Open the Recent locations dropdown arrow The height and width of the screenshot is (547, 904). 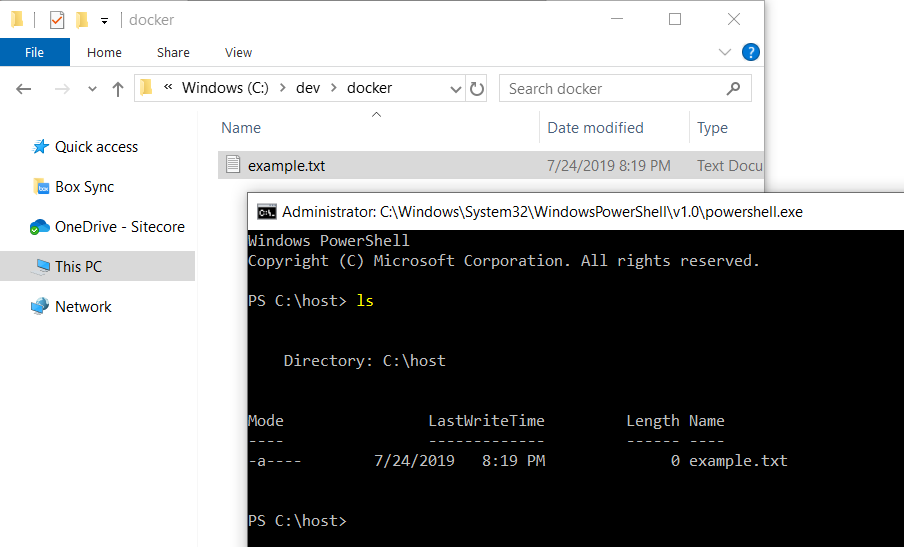click(x=92, y=89)
